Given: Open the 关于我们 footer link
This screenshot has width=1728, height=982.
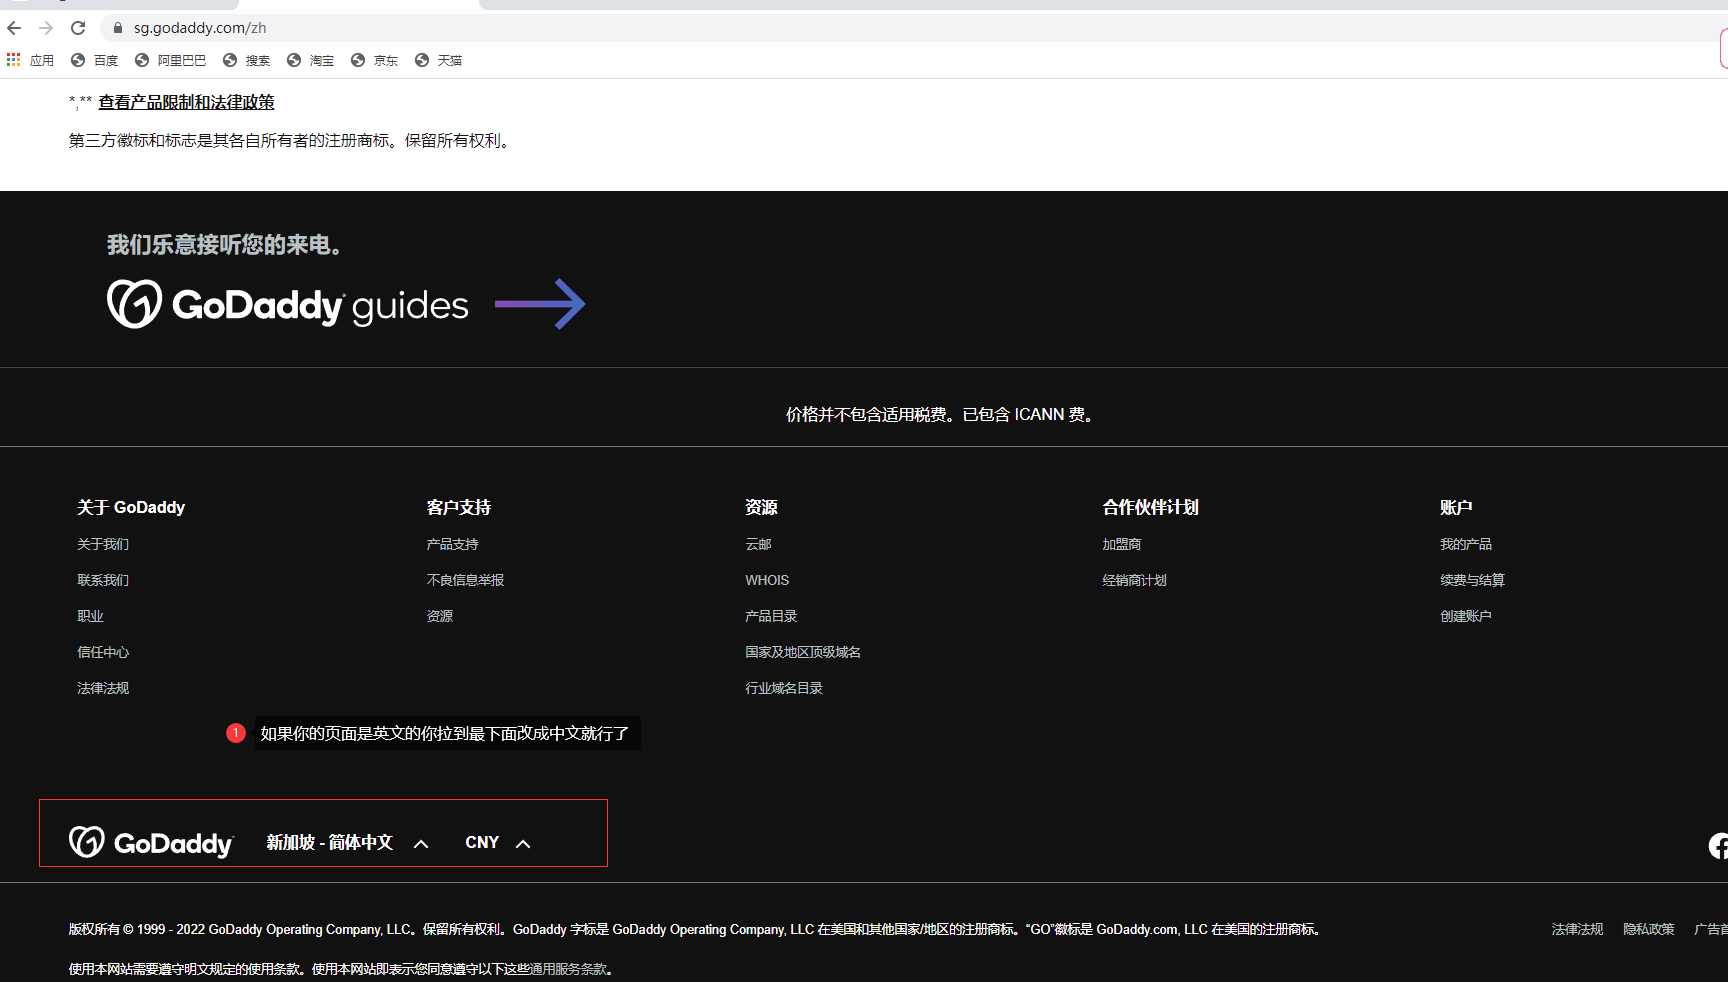Looking at the screenshot, I should pos(103,544).
